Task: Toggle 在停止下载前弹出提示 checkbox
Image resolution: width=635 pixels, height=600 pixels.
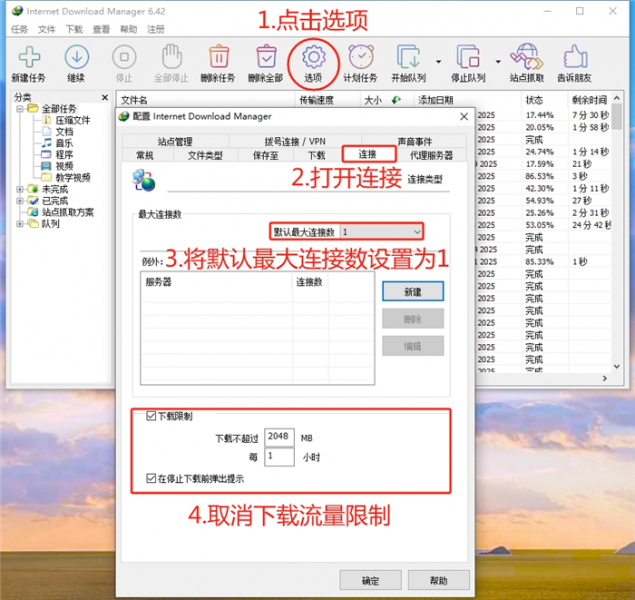Action: (151, 479)
